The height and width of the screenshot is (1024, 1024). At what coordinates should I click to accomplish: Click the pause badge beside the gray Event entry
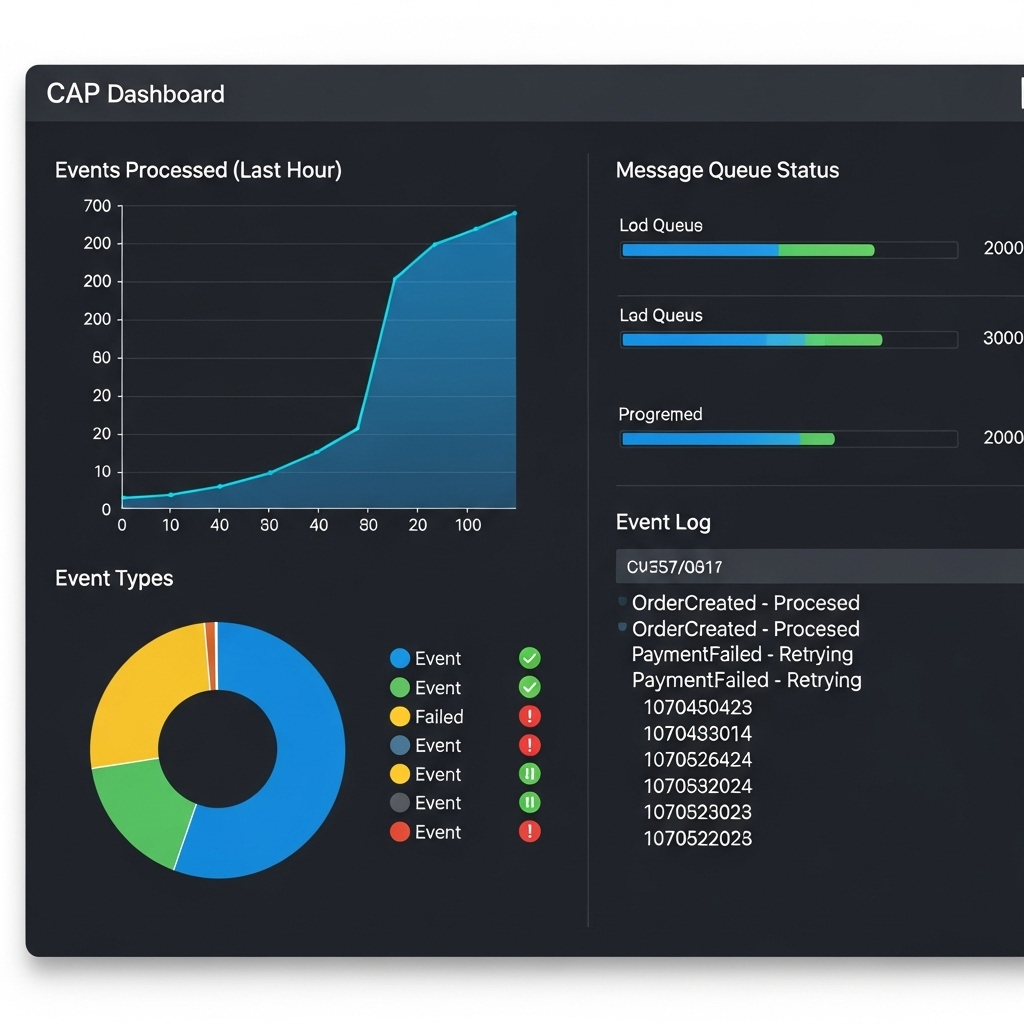click(530, 802)
